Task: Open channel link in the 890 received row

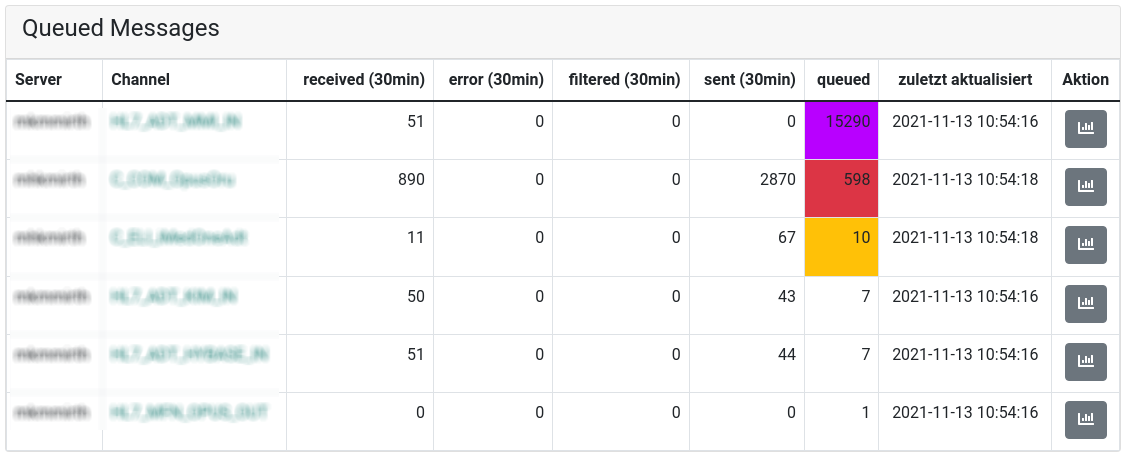Action: click(173, 180)
